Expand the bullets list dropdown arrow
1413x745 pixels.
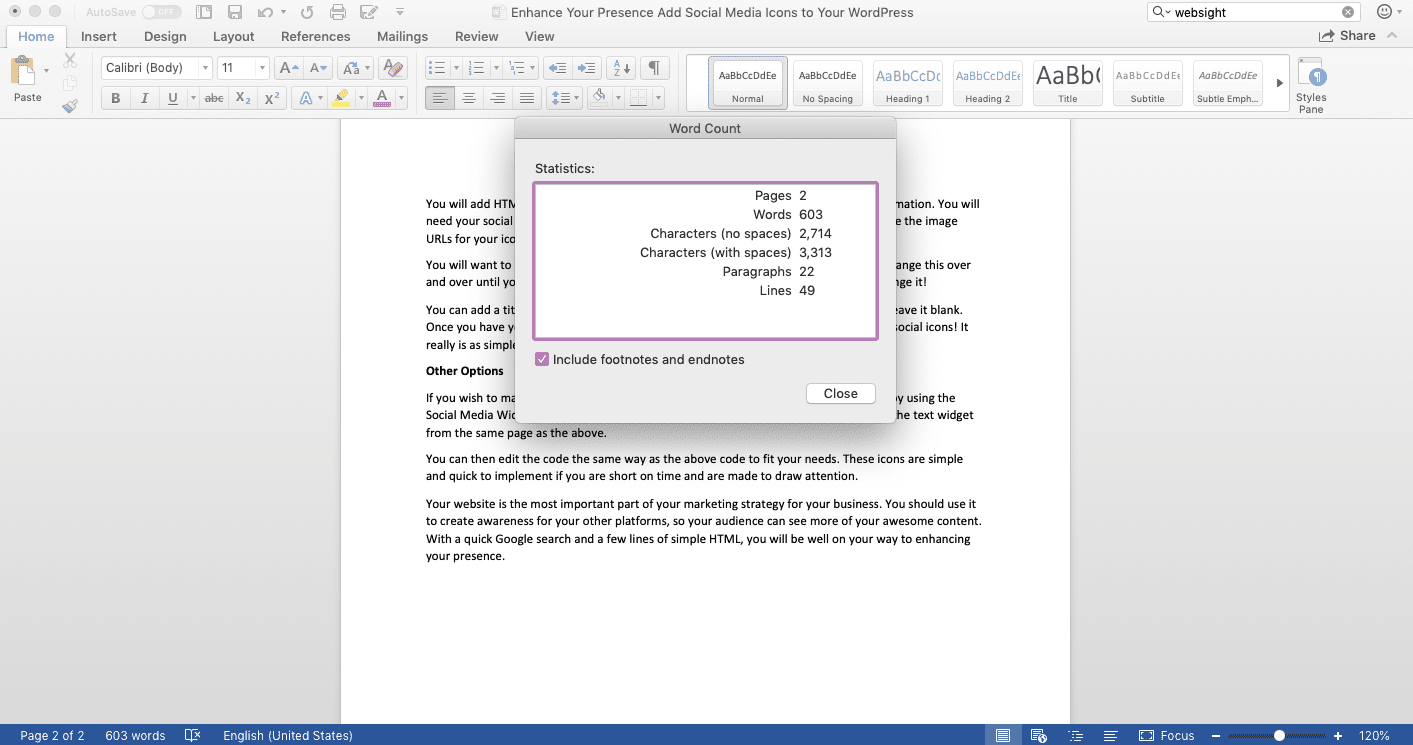pos(456,68)
